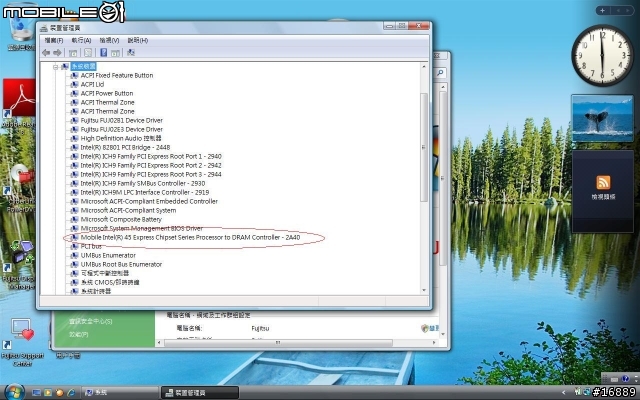The height and width of the screenshot is (400, 640).
Task: Click Internet Explorer quick launch icon
Action: pos(71,393)
